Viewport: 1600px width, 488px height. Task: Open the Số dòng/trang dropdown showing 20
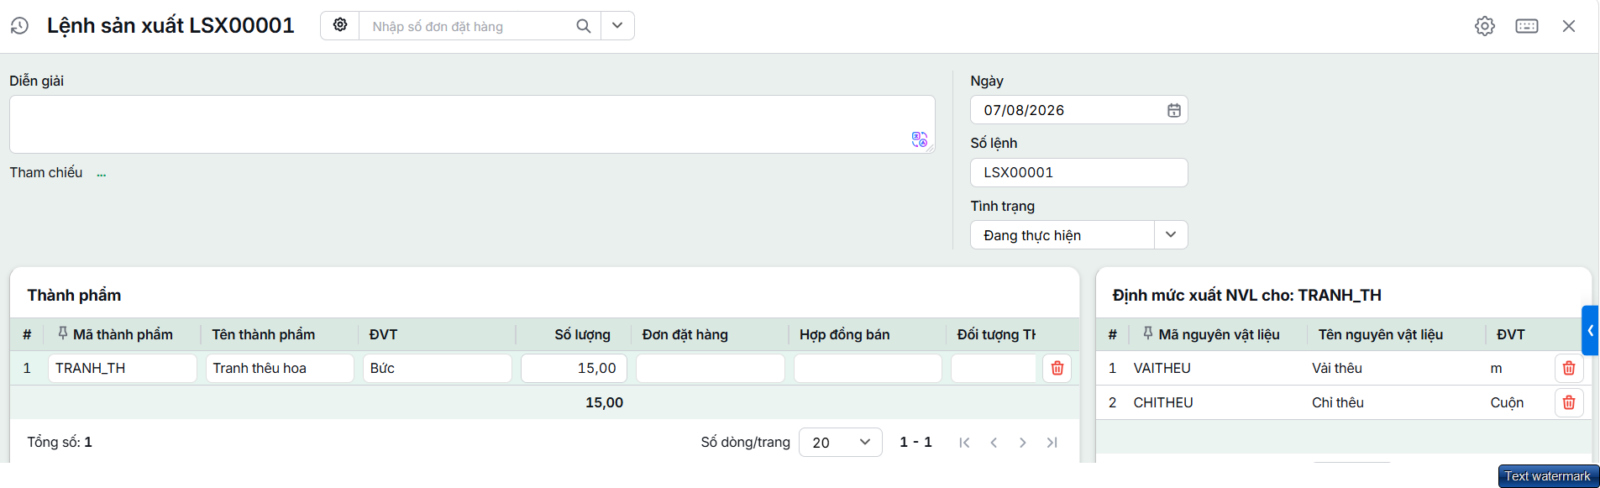840,442
